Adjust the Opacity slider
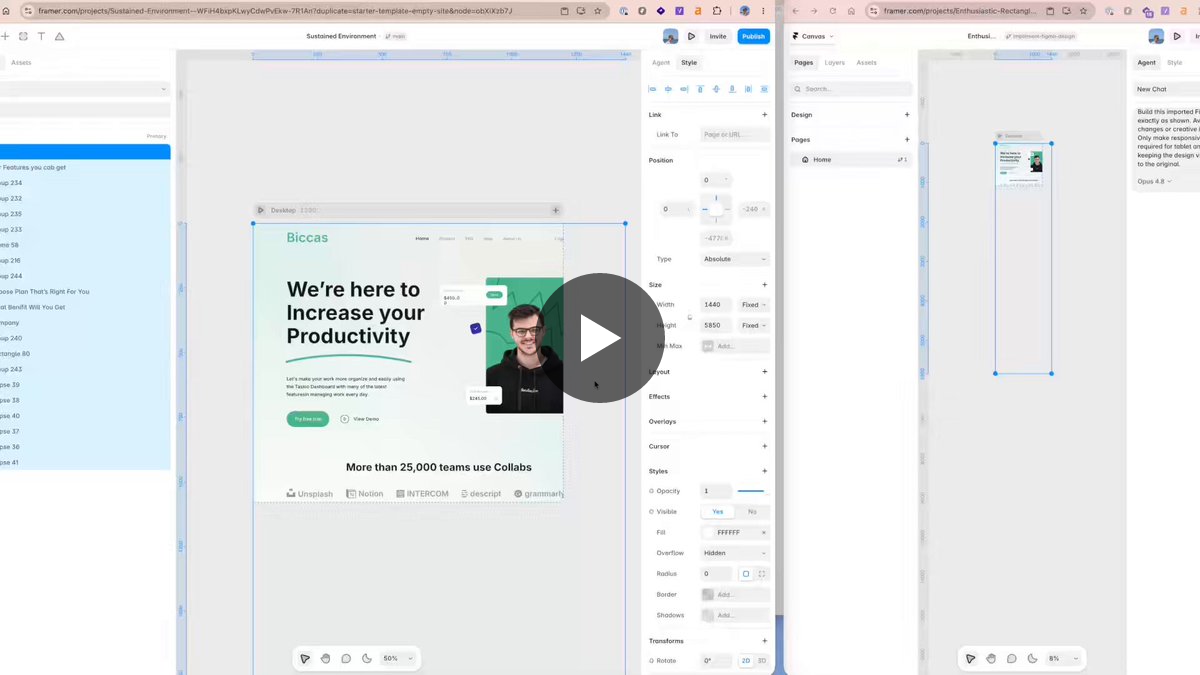Image resolution: width=1200 pixels, height=675 pixels. pos(752,491)
